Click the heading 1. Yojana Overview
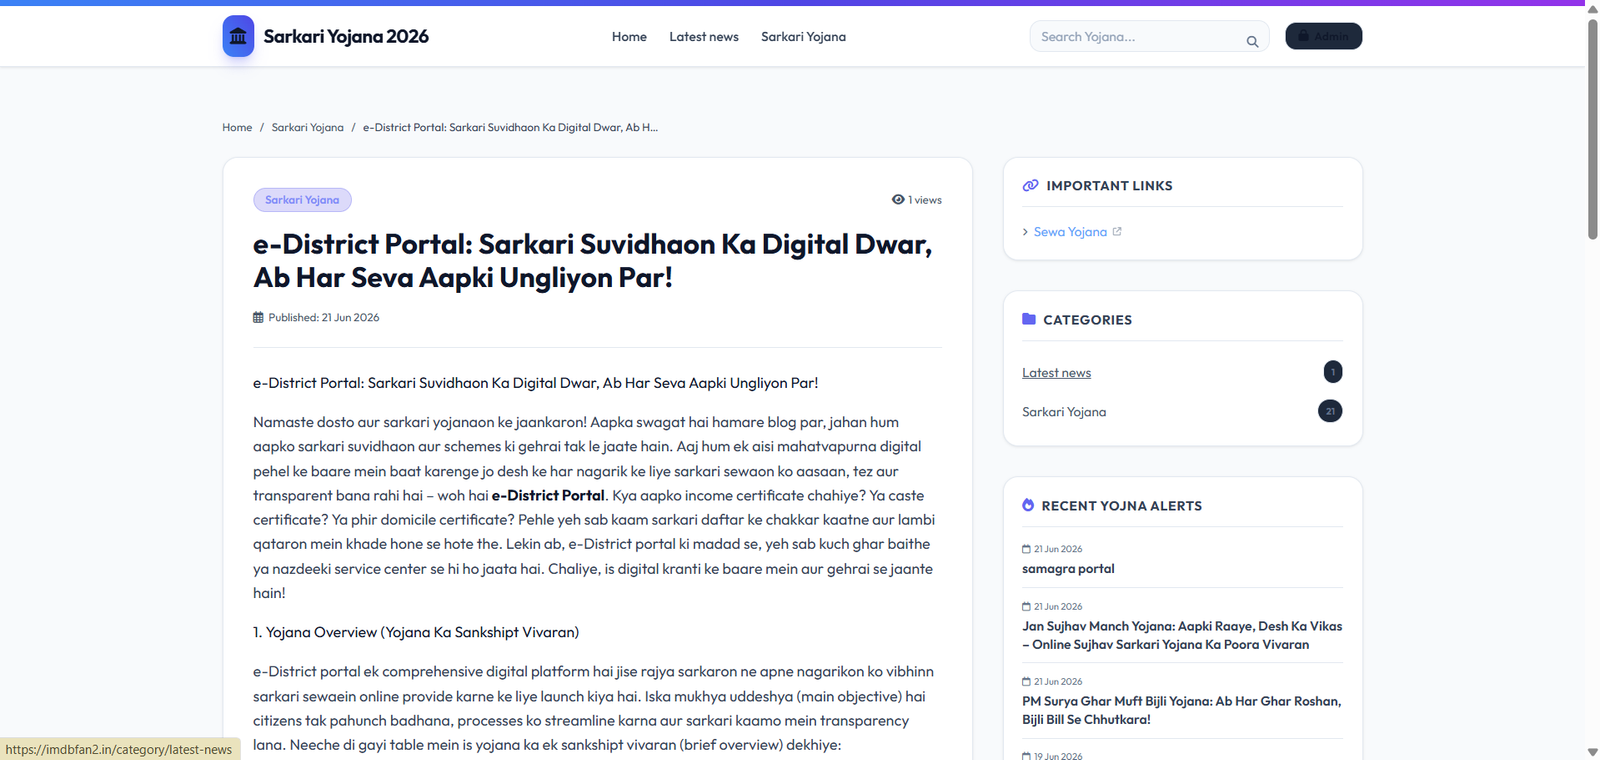The height and width of the screenshot is (760, 1600). (416, 633)
